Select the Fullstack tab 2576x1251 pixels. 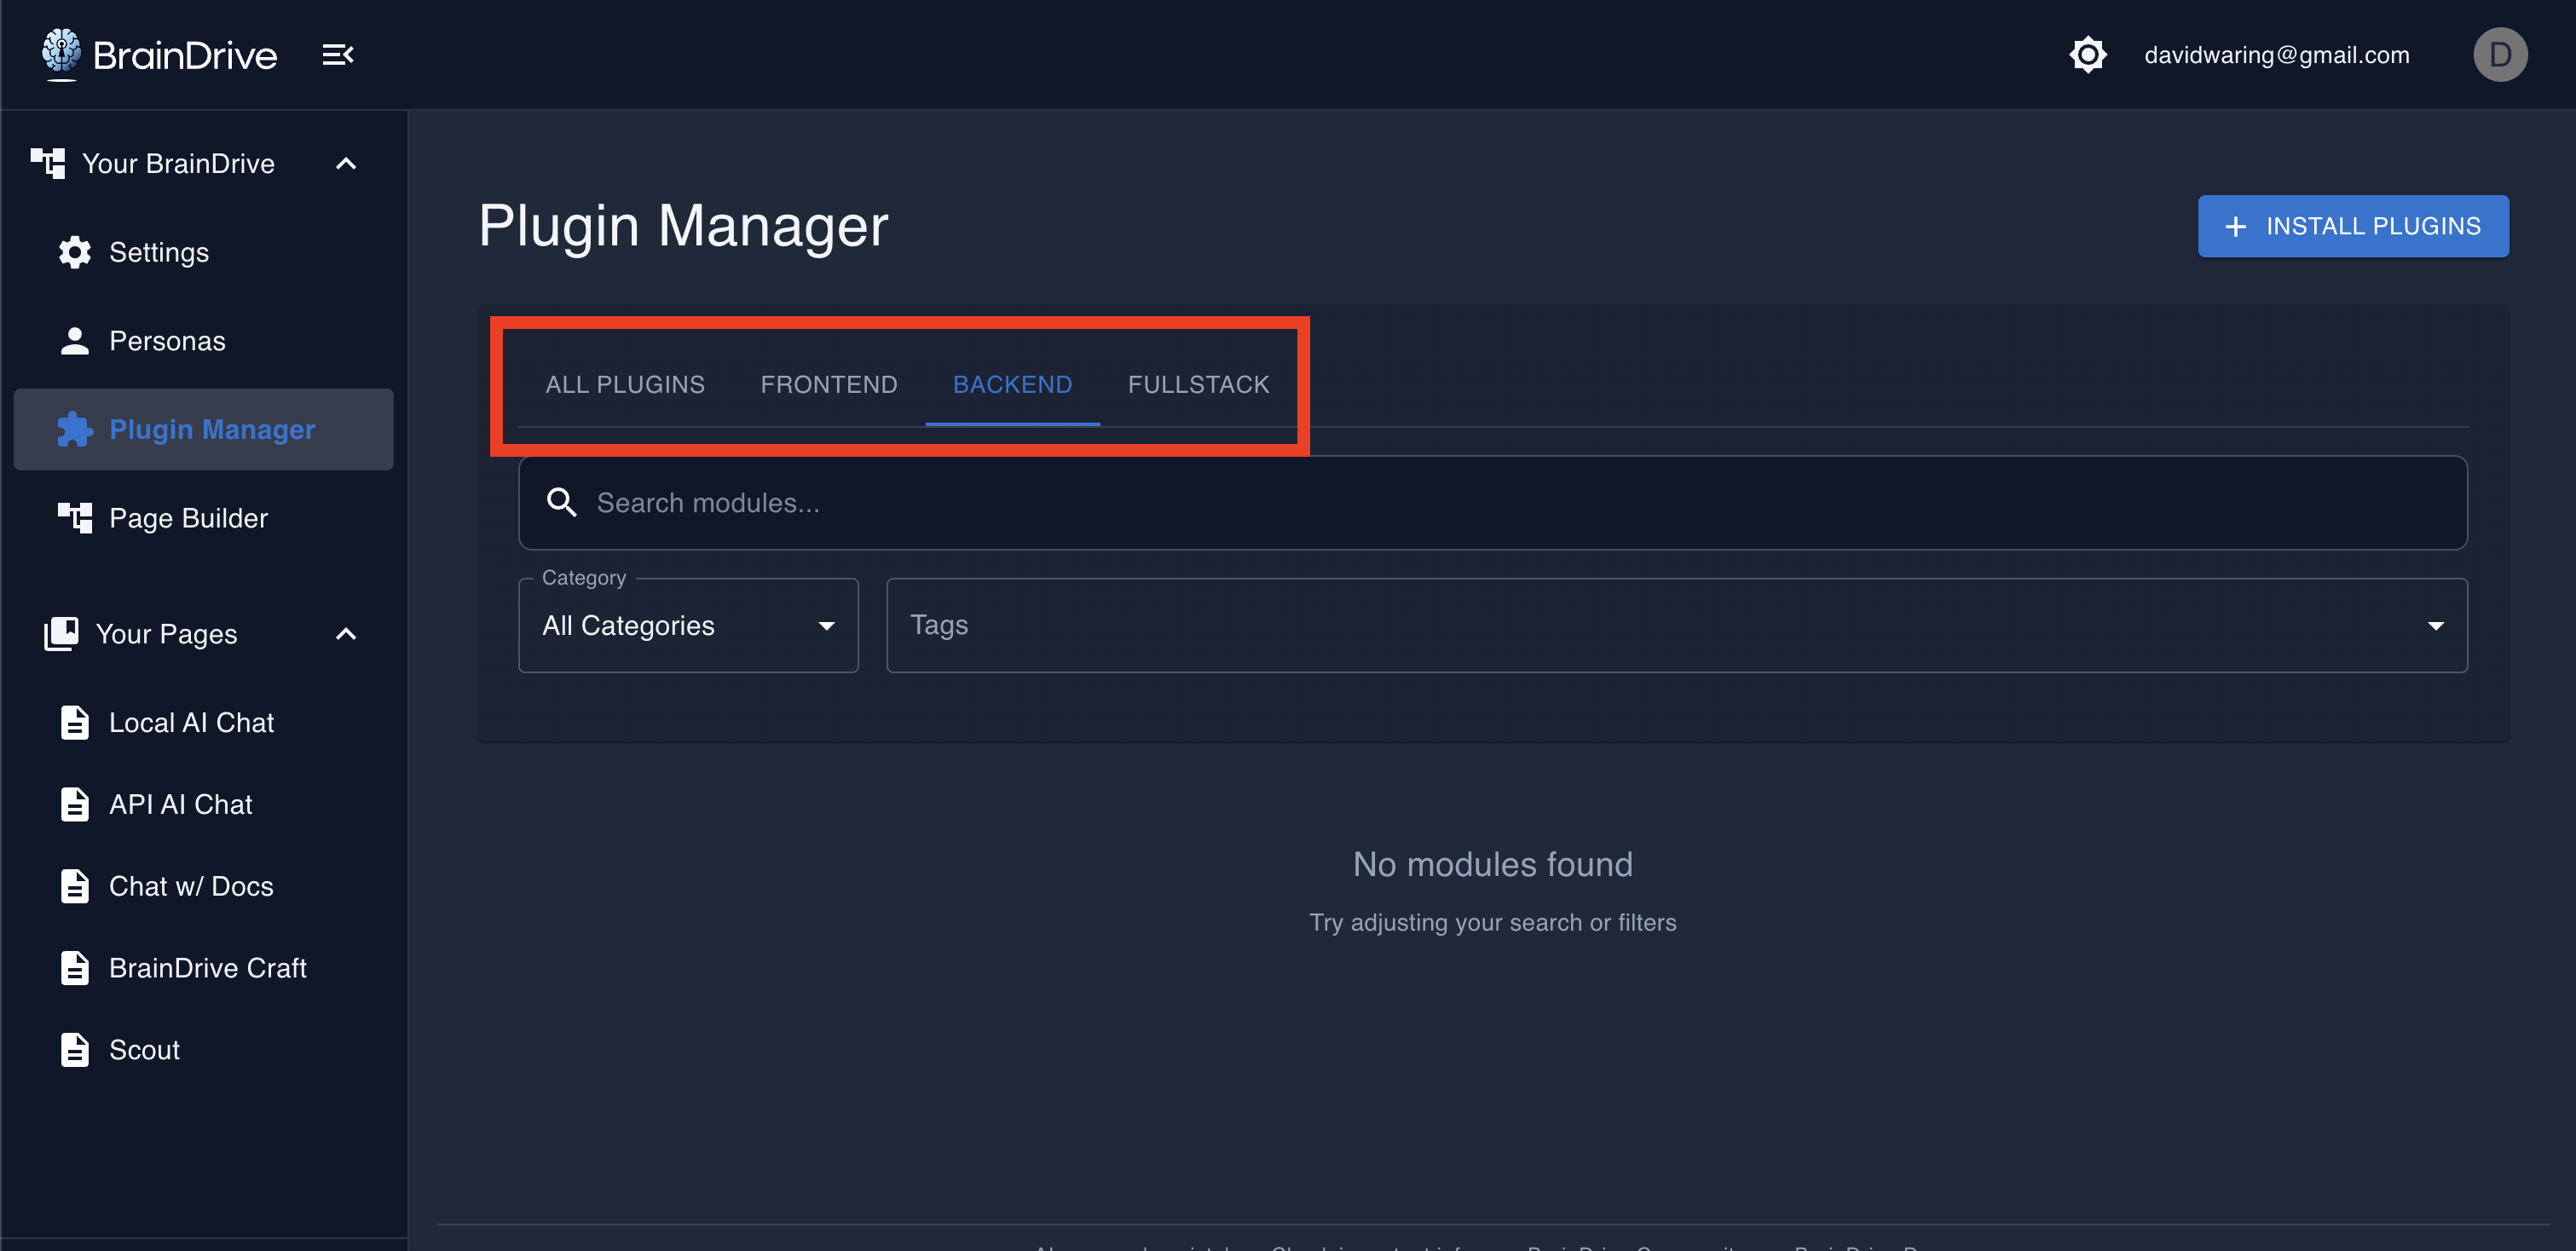point(1197,385)
